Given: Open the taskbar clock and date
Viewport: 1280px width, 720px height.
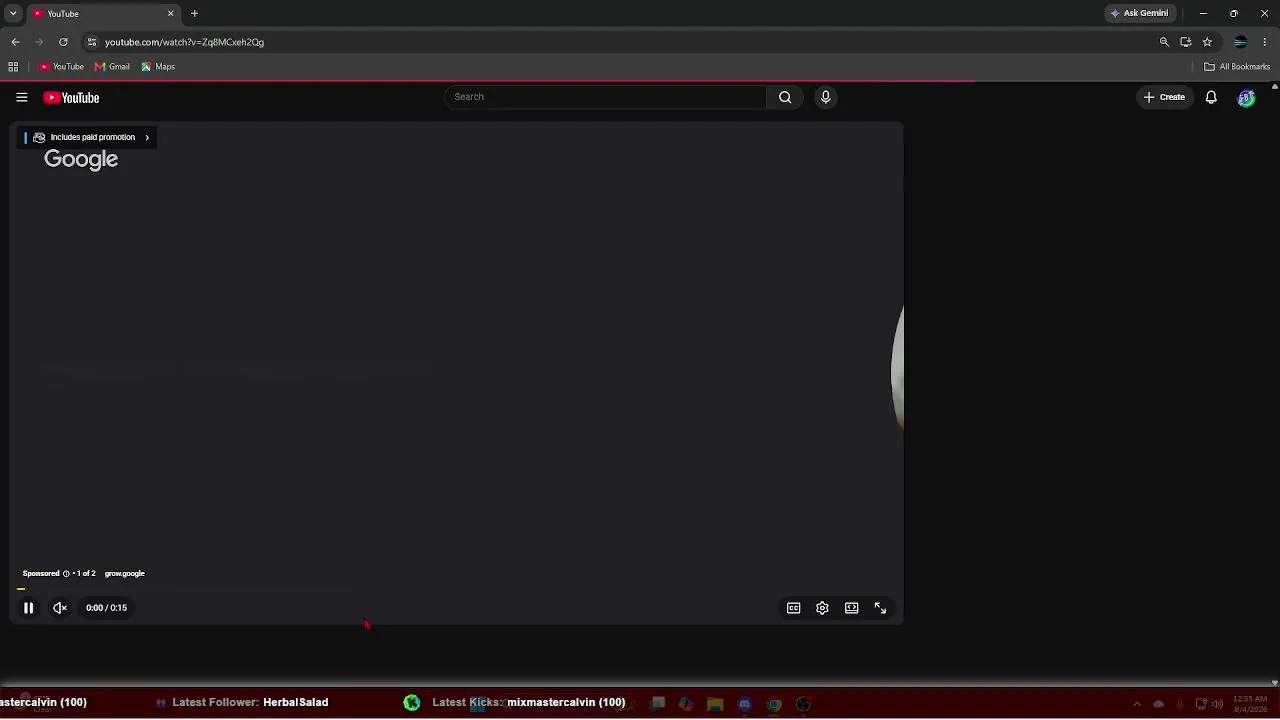Looking at the screenshot, I should [x=1250, y=704].
